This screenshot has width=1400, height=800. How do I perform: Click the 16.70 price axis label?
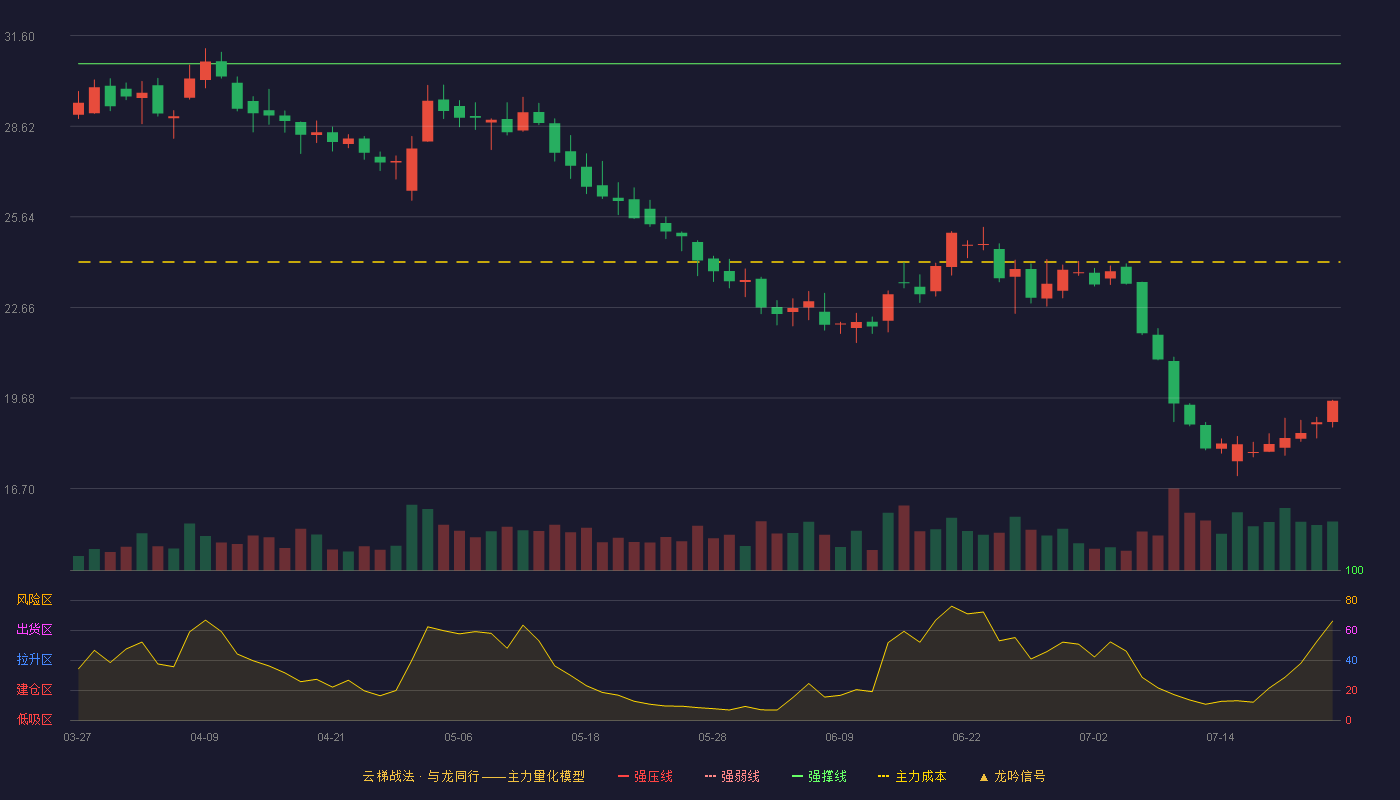coord(19,490)
